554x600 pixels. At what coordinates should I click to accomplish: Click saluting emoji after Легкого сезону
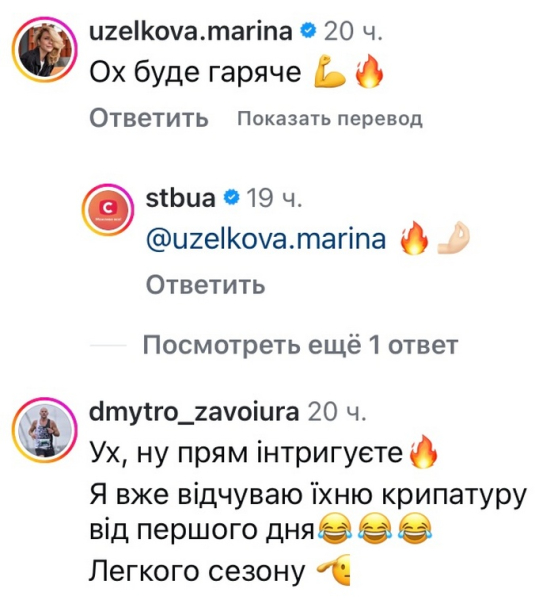[333, 570]
